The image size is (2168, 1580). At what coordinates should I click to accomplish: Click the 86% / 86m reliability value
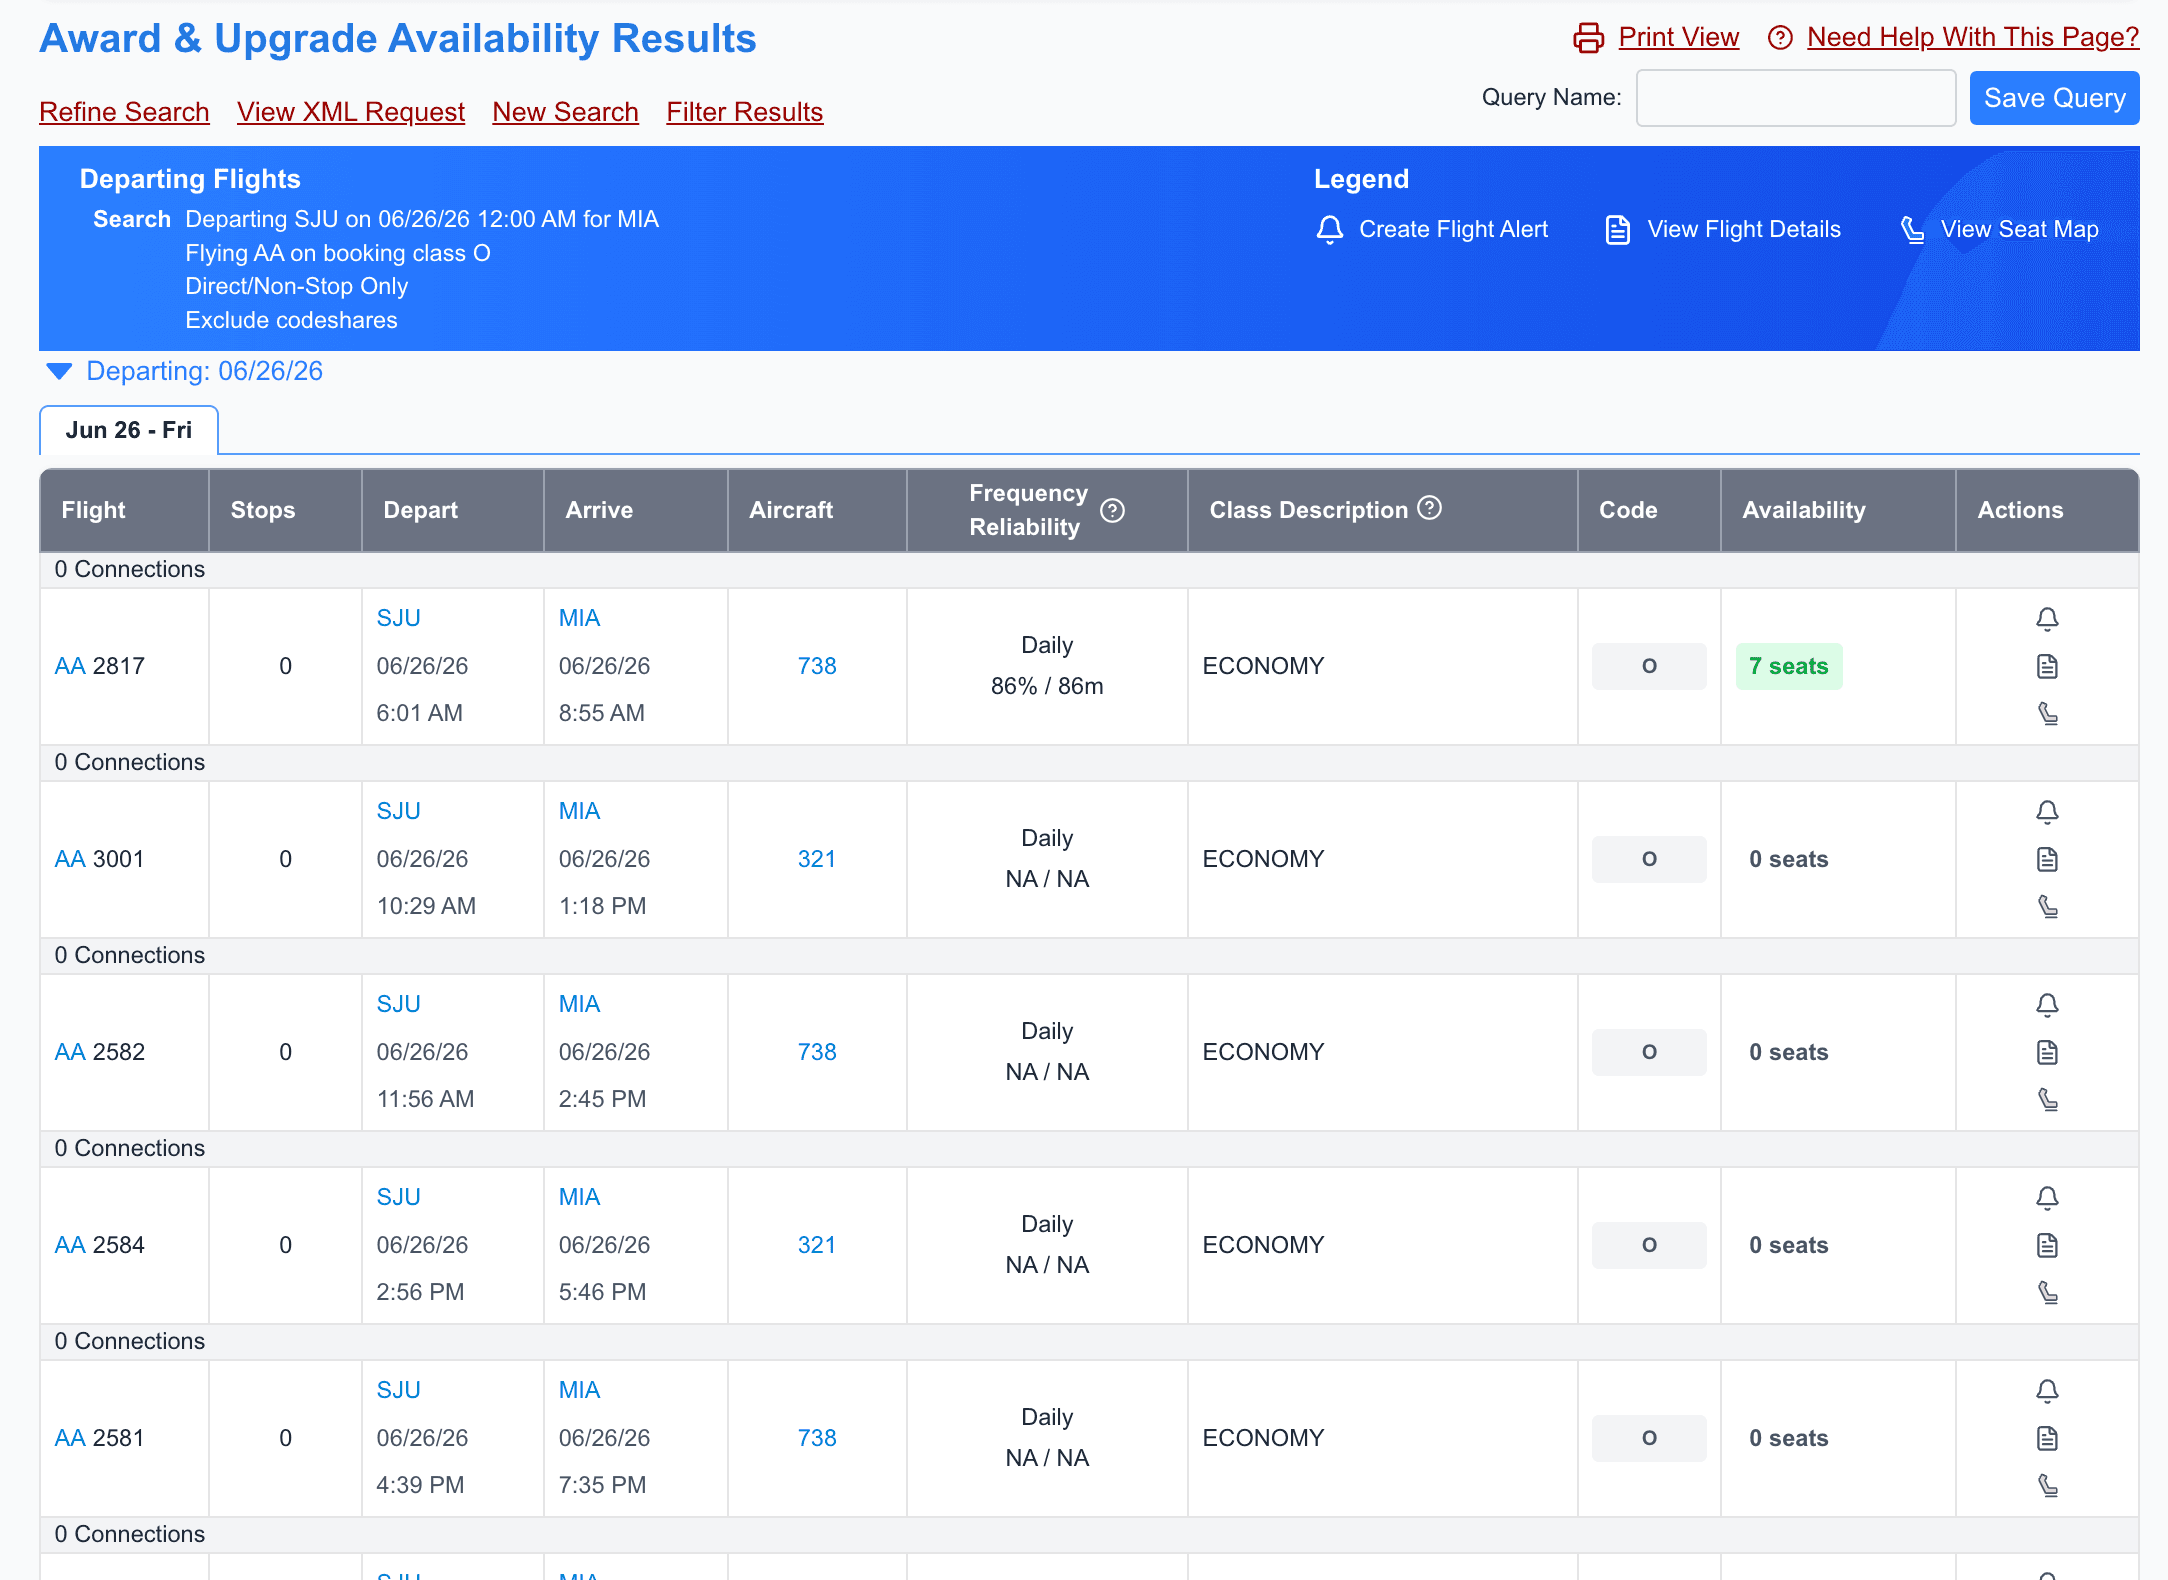(x=1047, y=686)
